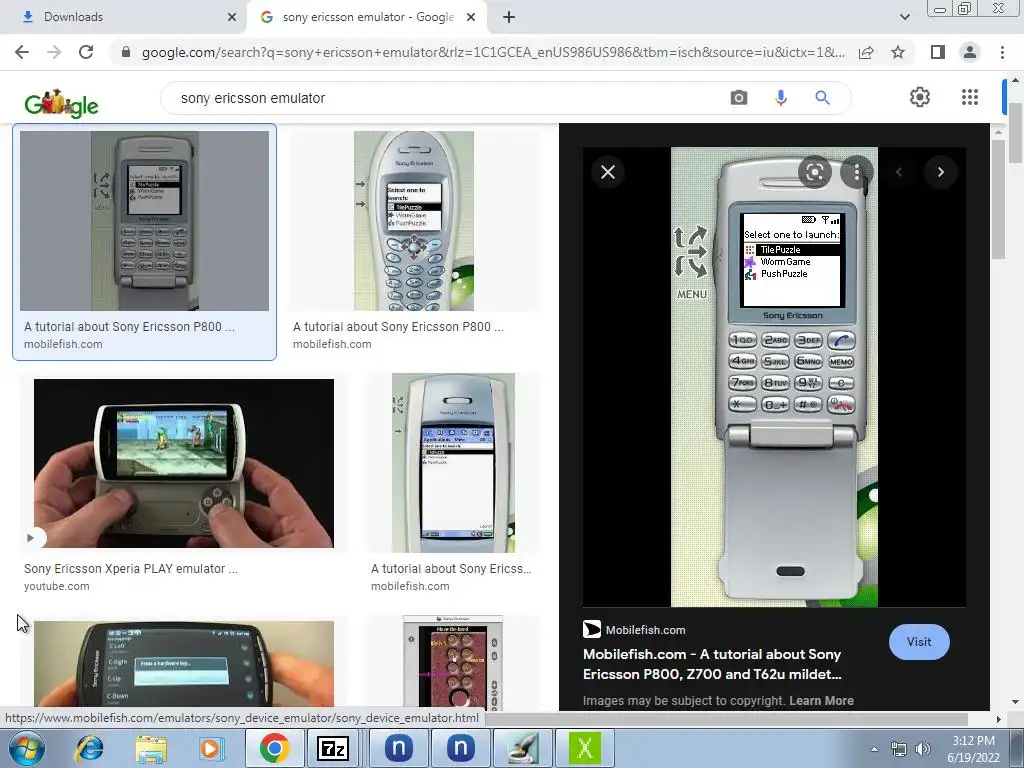This screenshot has height=768, width=1024.
Task: Click the browser forward arrow
Action: coord(54,52)
